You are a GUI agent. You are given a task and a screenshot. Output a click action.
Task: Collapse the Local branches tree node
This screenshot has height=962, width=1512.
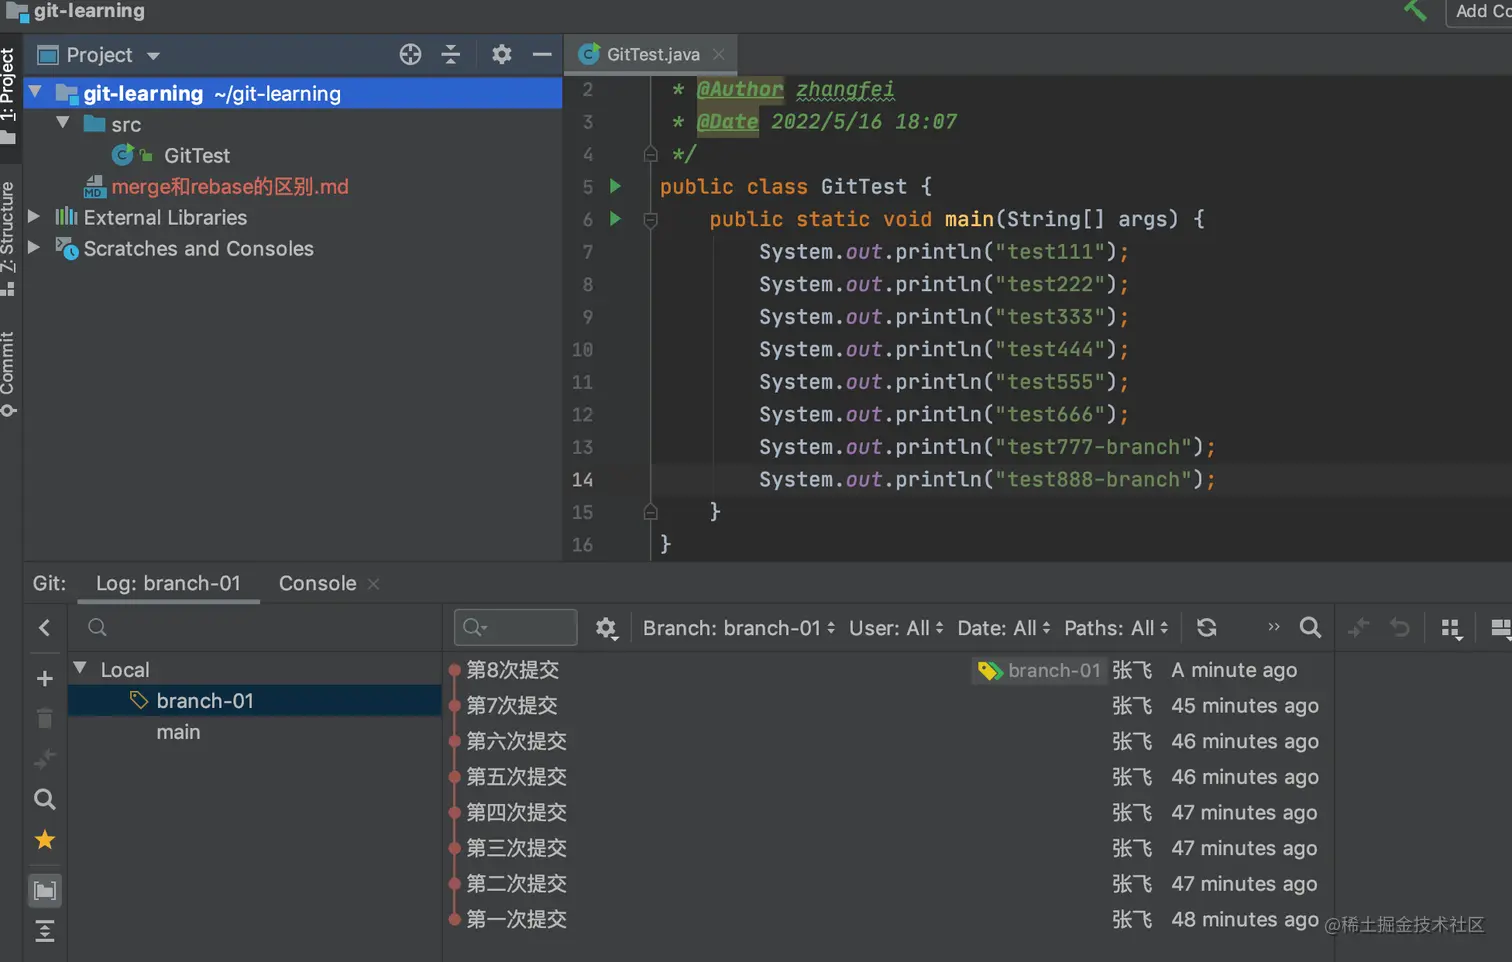click(x=80, y=669)
